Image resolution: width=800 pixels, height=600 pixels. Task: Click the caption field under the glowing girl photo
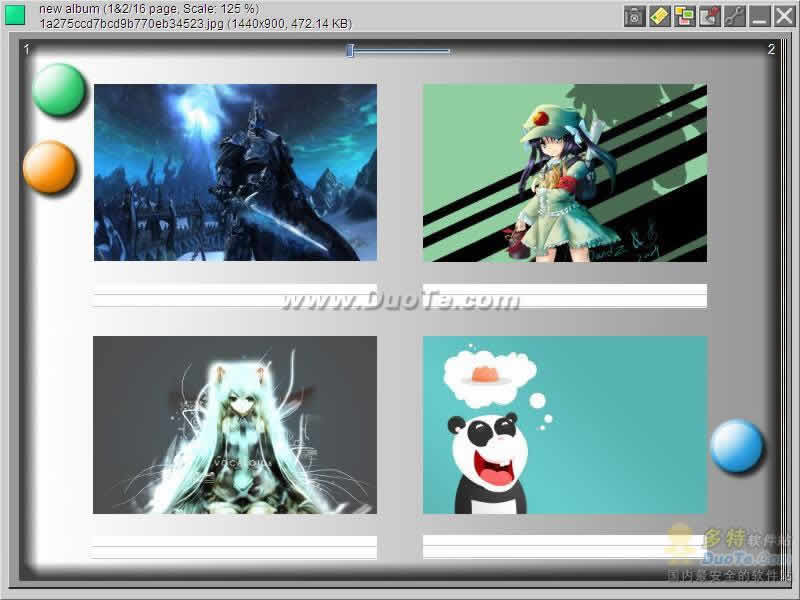(235, 547)
